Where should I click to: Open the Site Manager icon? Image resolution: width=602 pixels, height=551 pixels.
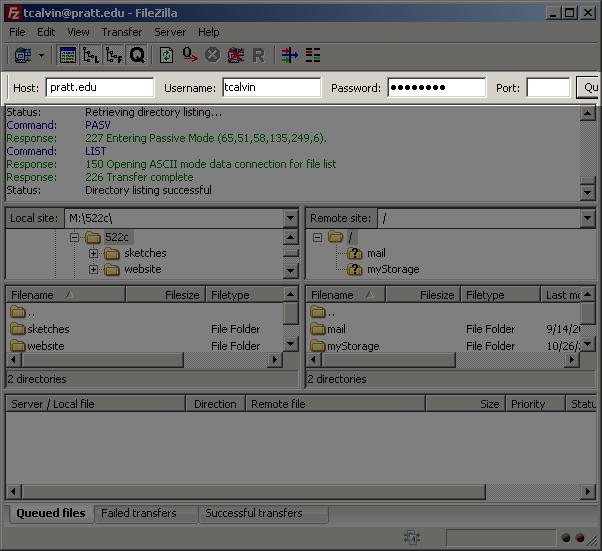23,56
